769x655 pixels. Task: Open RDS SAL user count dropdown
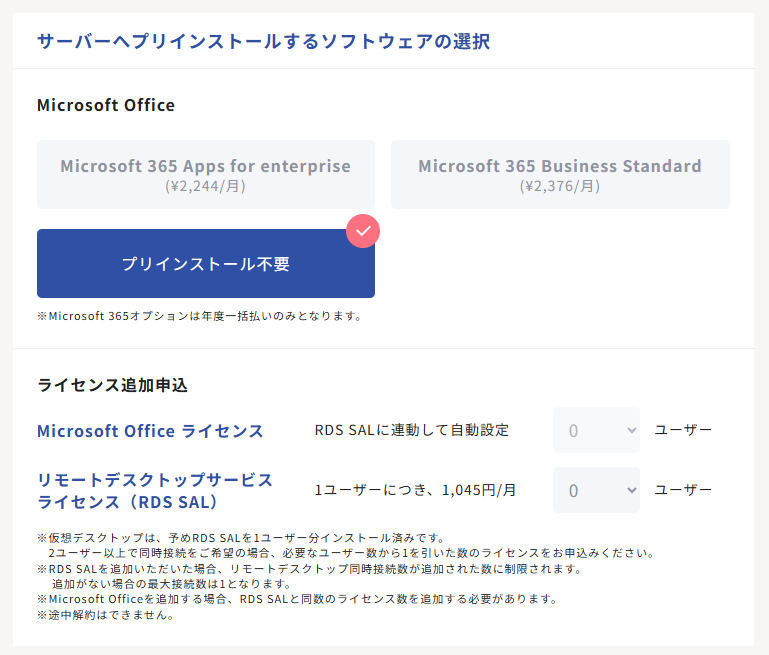tap(596, 490)
